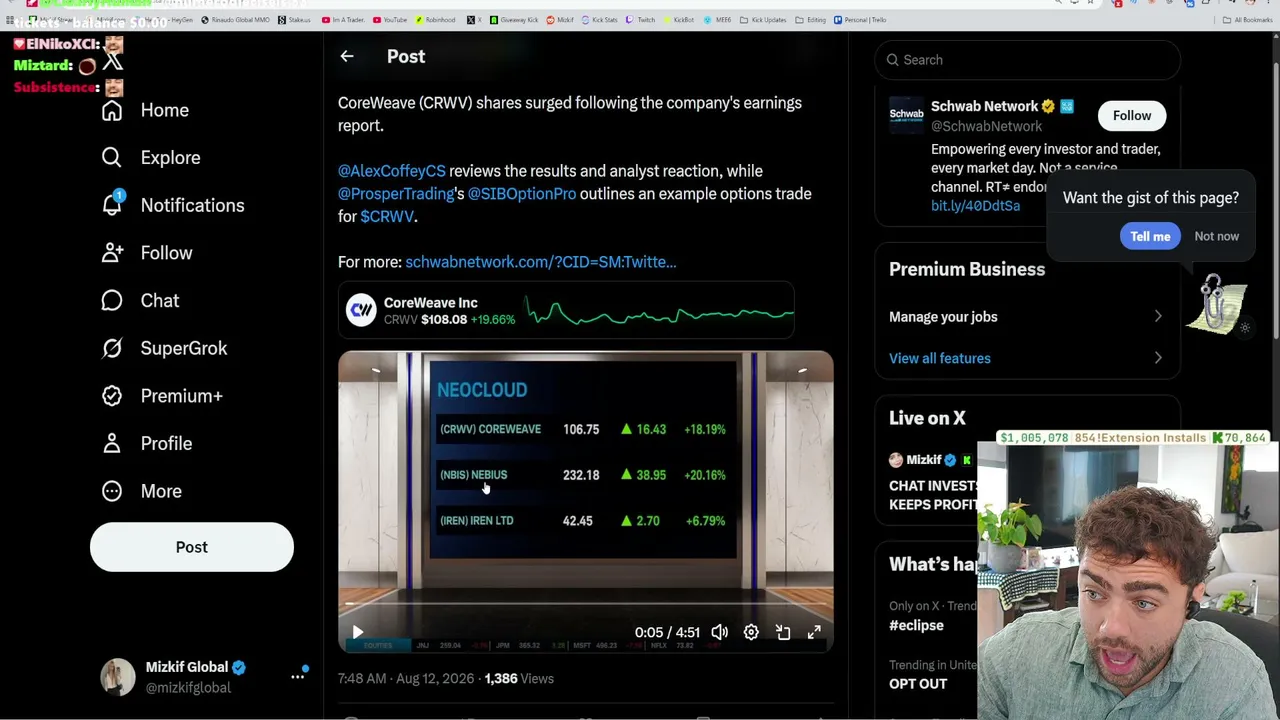
Task: Open the @SIBOptionPro mention link
Action: (x=522, y=194)
